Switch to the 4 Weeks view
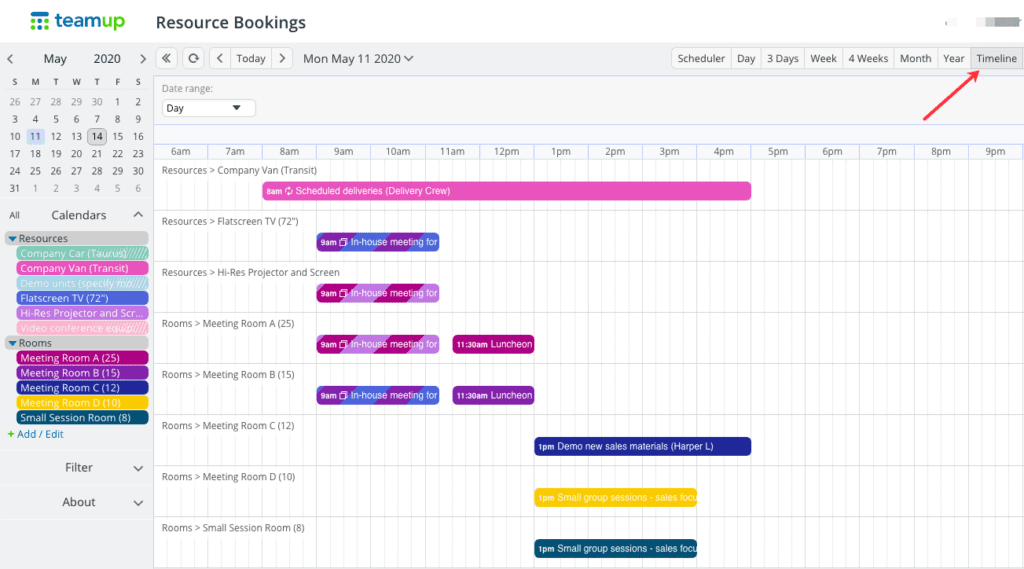 pyautogui.click(x=868, y=58)
